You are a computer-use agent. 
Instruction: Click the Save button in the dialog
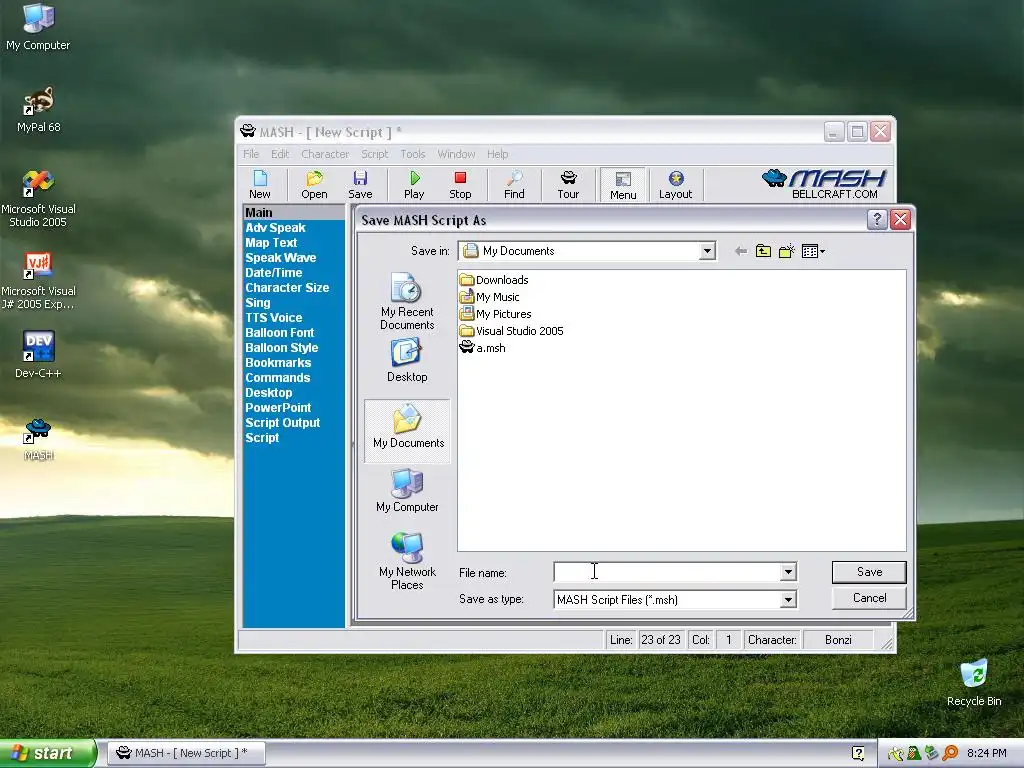point(869,572)
